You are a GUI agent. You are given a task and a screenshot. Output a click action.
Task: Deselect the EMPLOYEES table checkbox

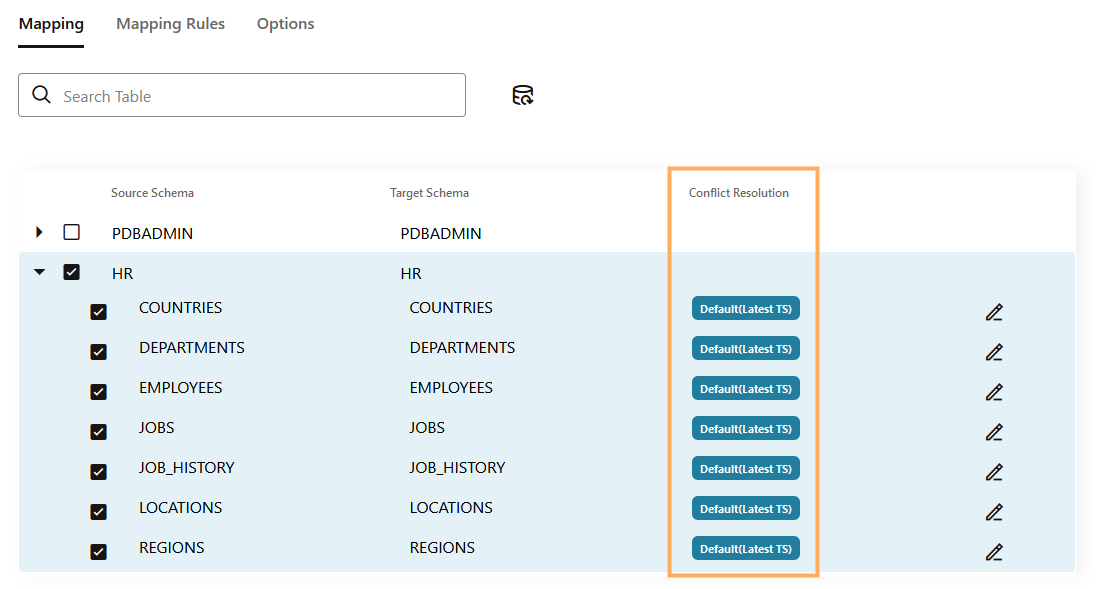coord(98,391)
